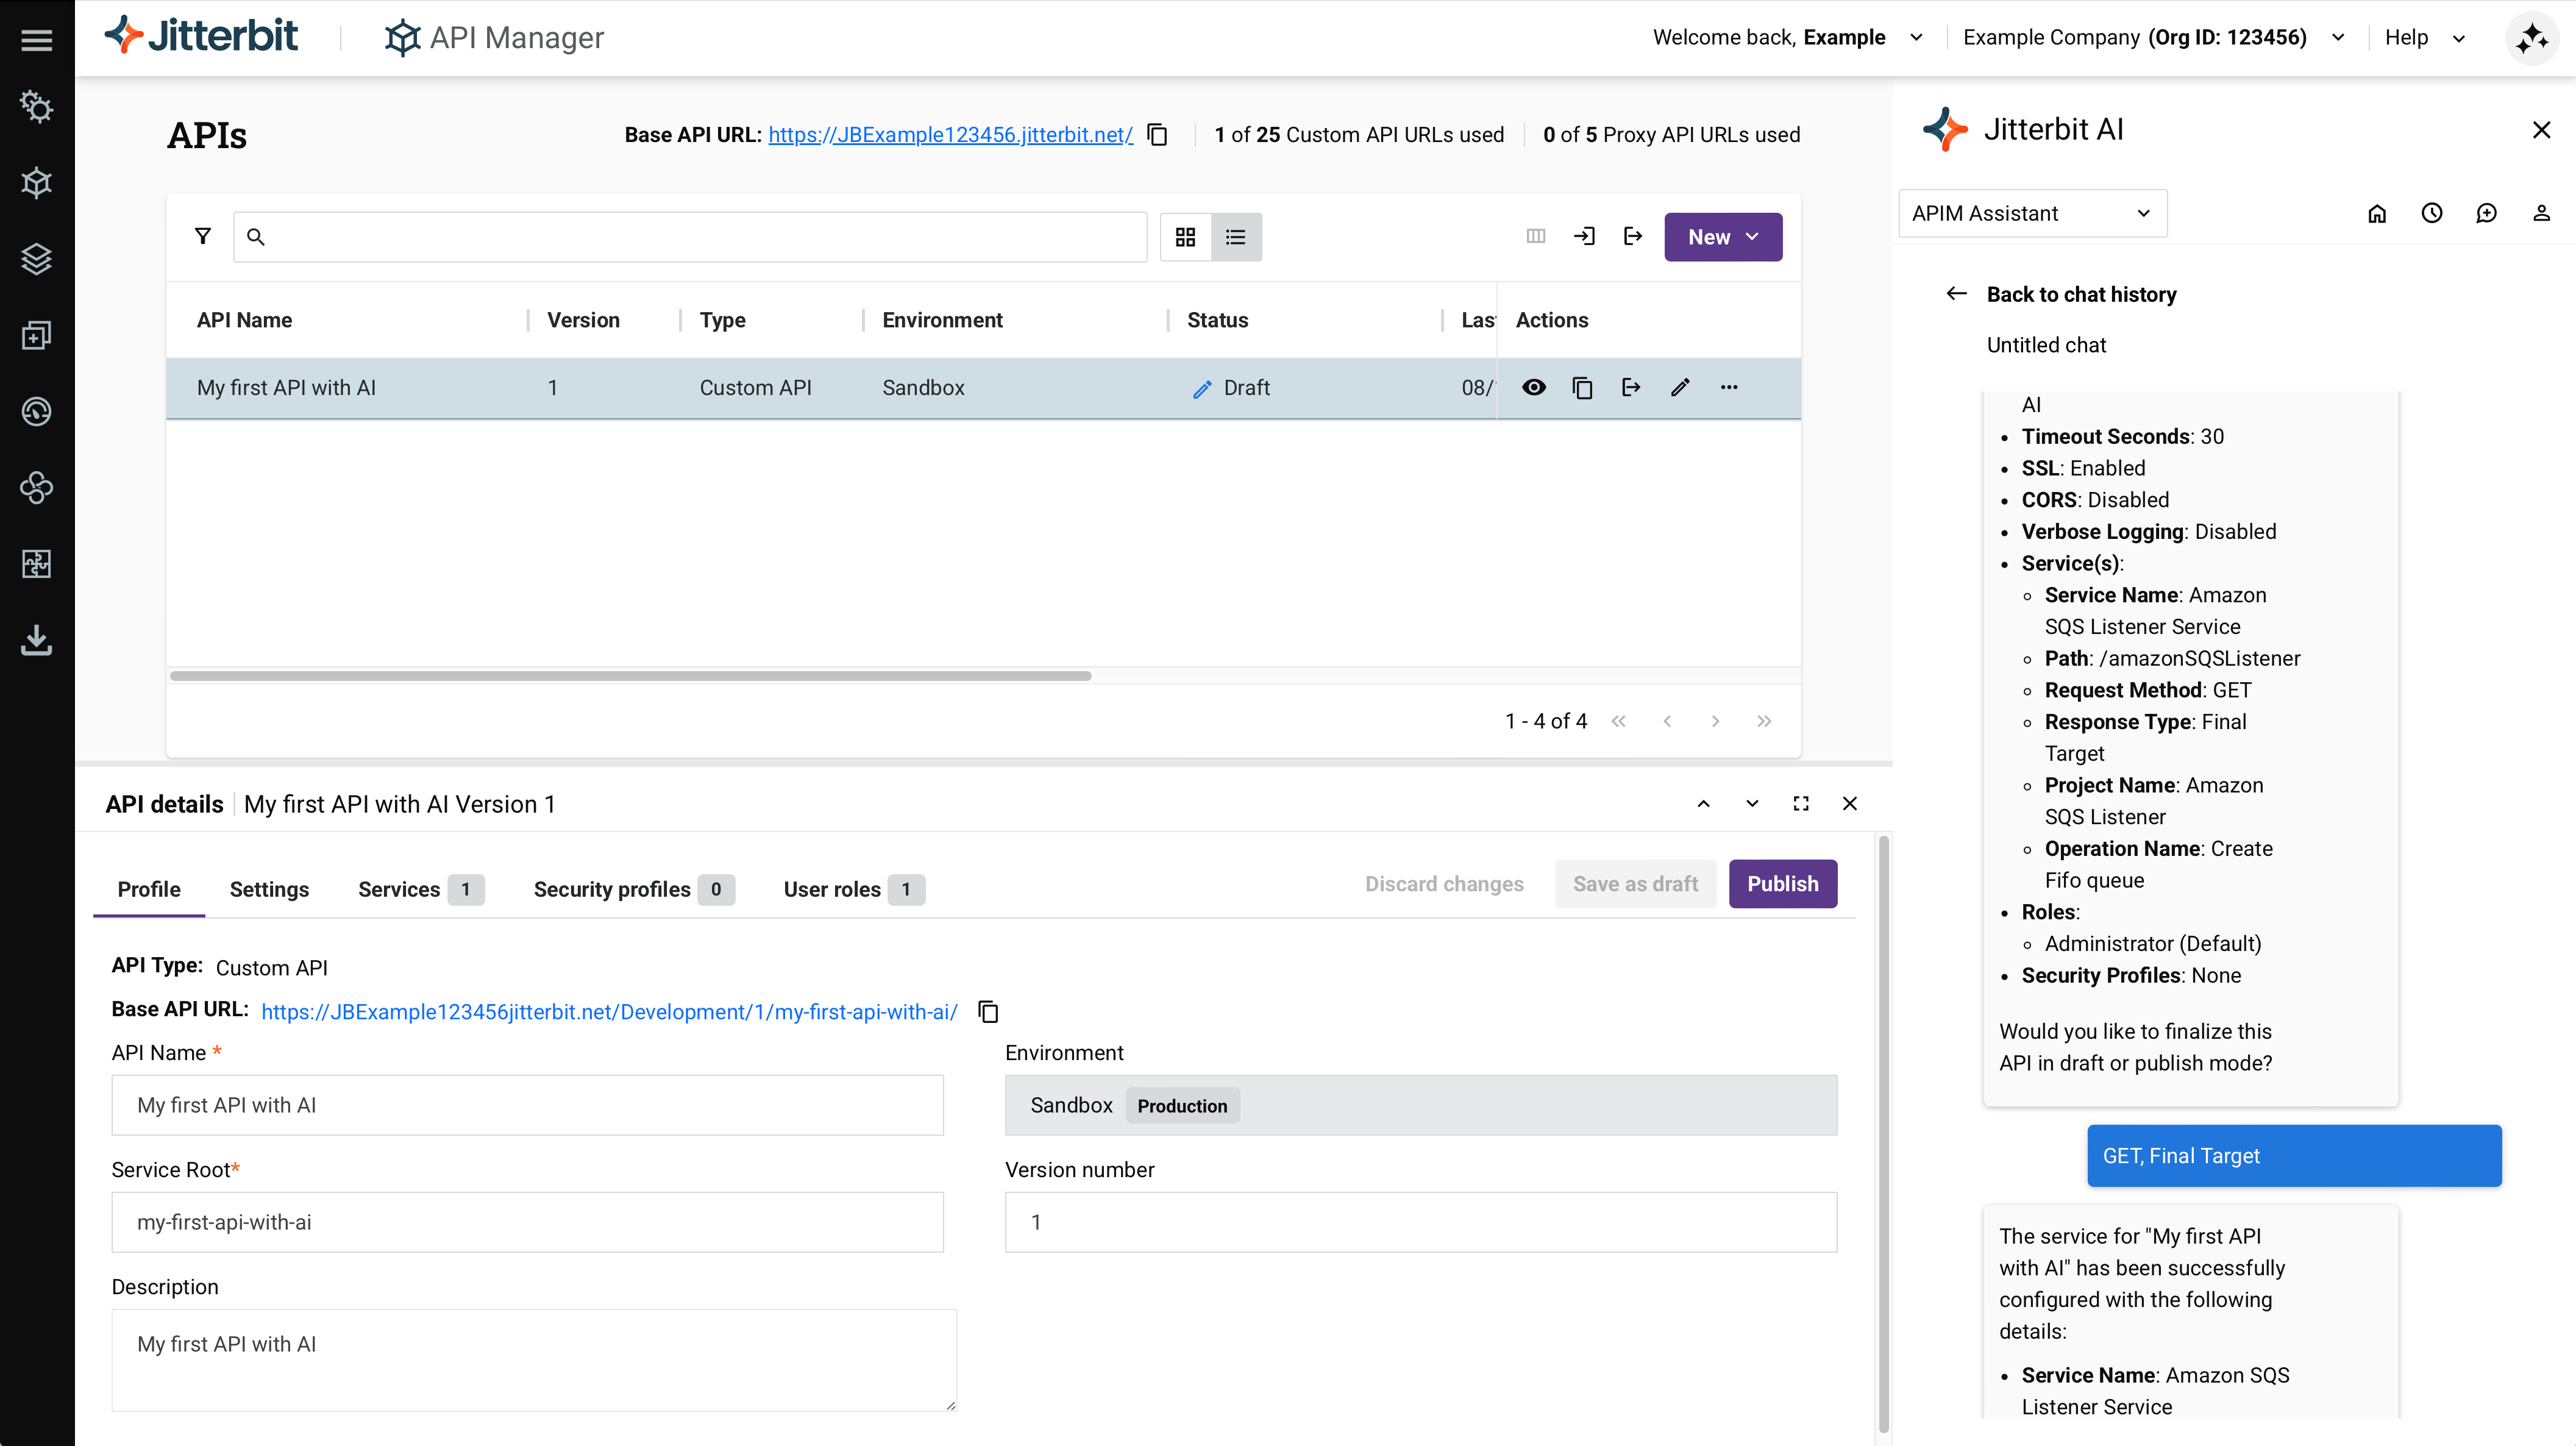Switch to grid view of APIs
2576x1446 pixels.
(1186, 236)
